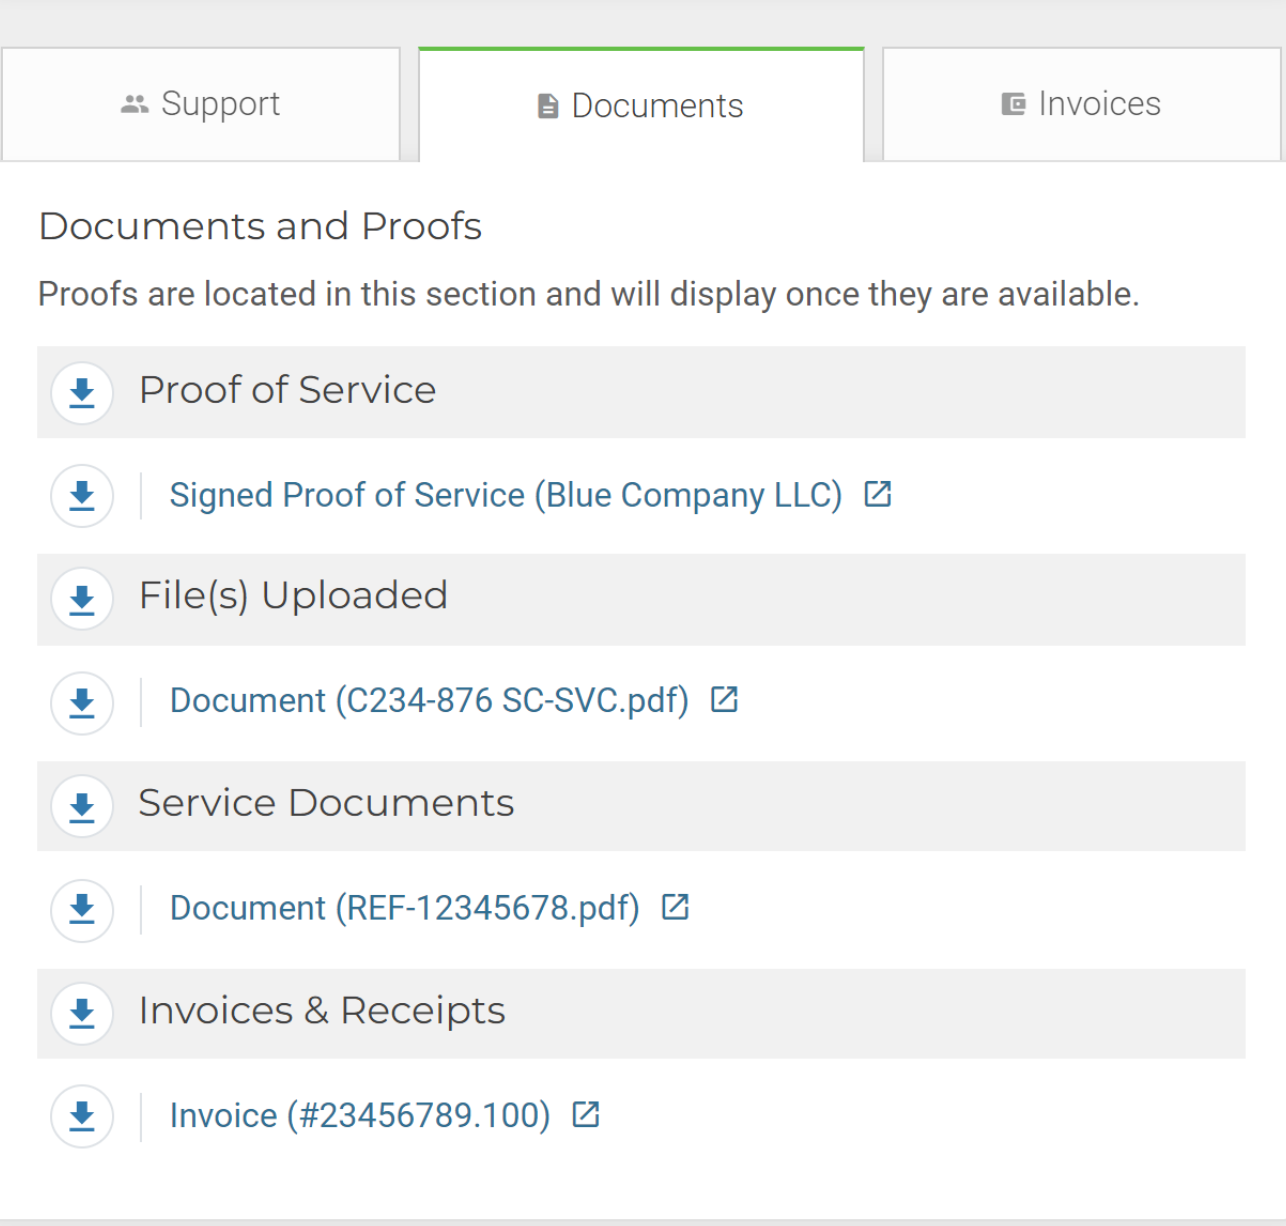Open REF-12345678.pdf in new tab
Image resolution: width=1286 pixels, height=1226 pixels.
point(675,906)
